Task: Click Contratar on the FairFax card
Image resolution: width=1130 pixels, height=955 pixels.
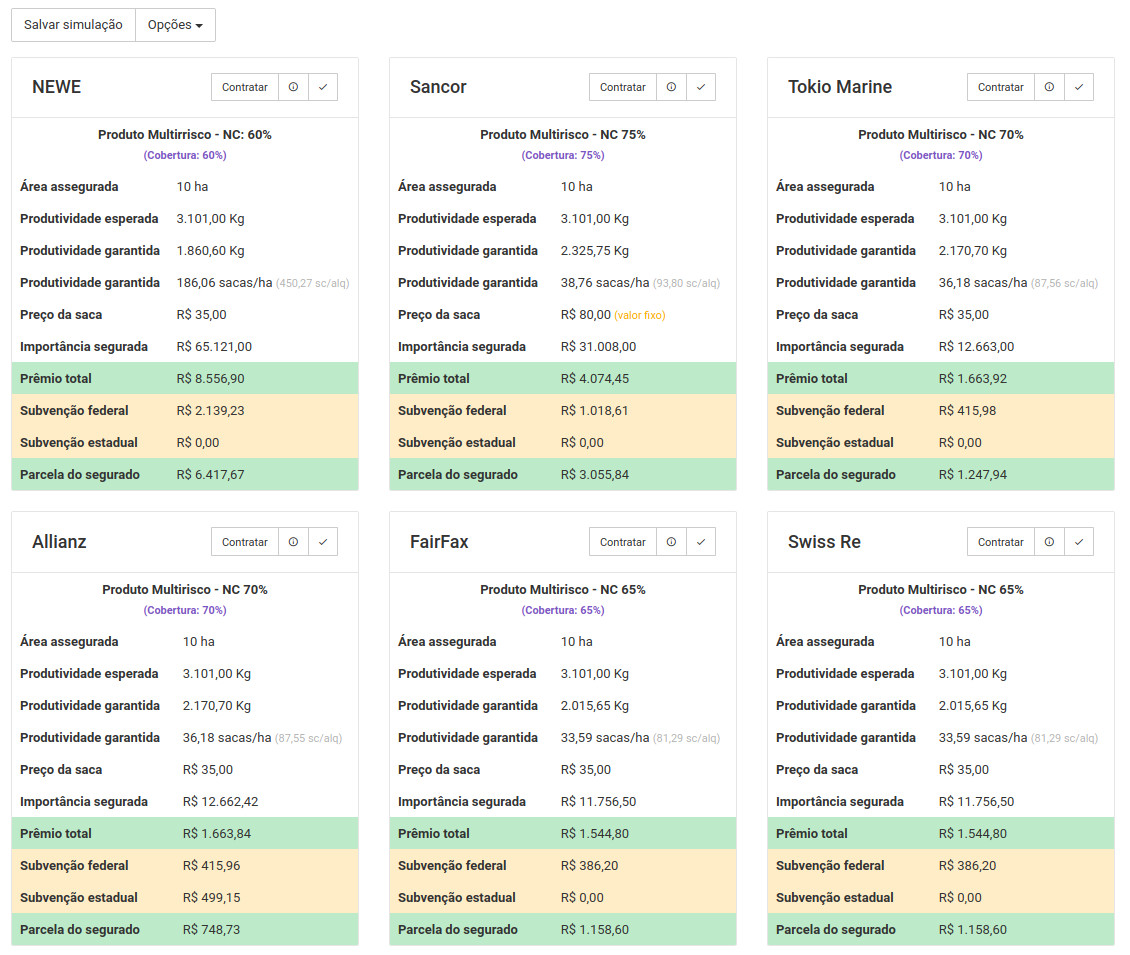Action: click(623, 542)
